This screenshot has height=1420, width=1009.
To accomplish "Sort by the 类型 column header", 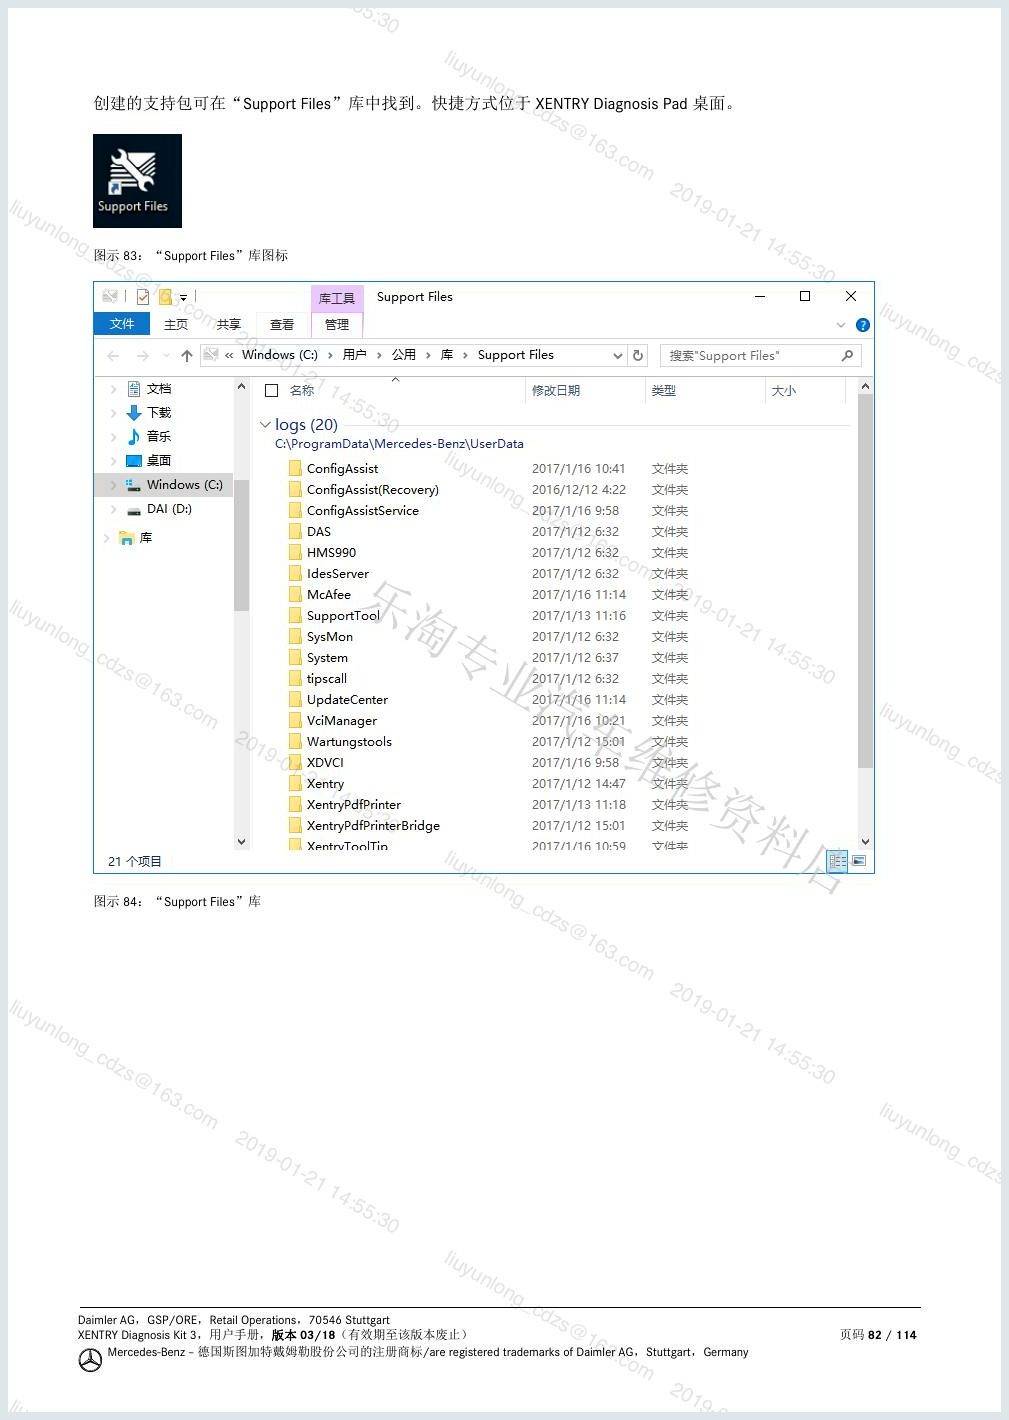I will (x=664, y=391).
